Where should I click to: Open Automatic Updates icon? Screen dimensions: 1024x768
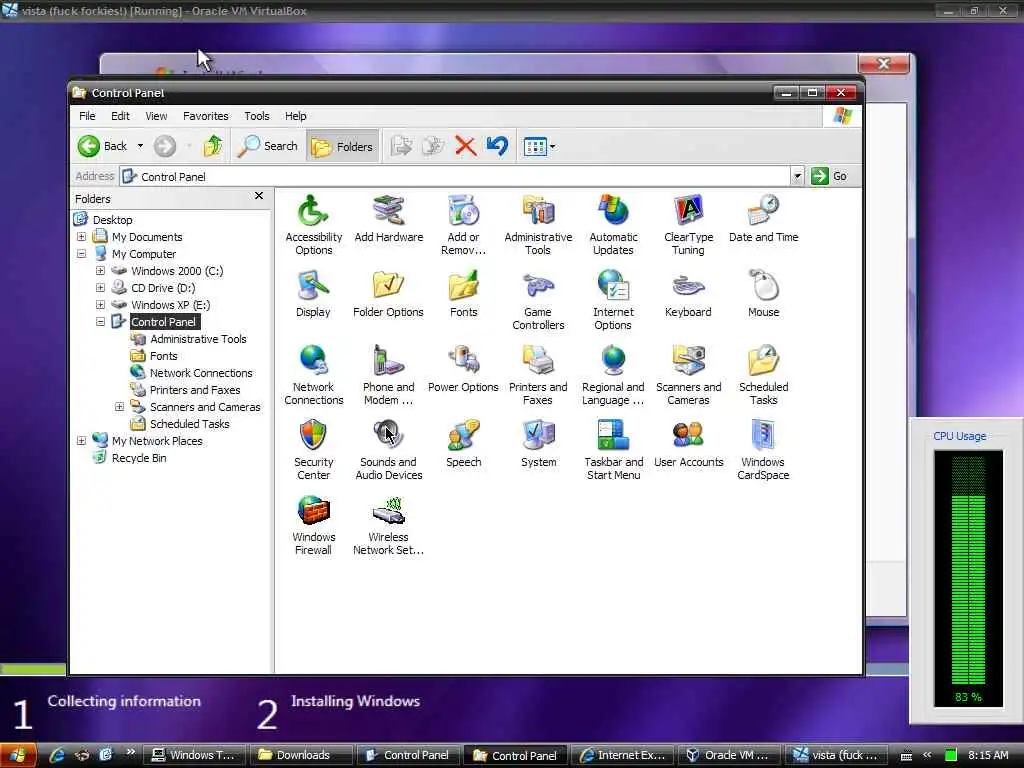(613, 224)
